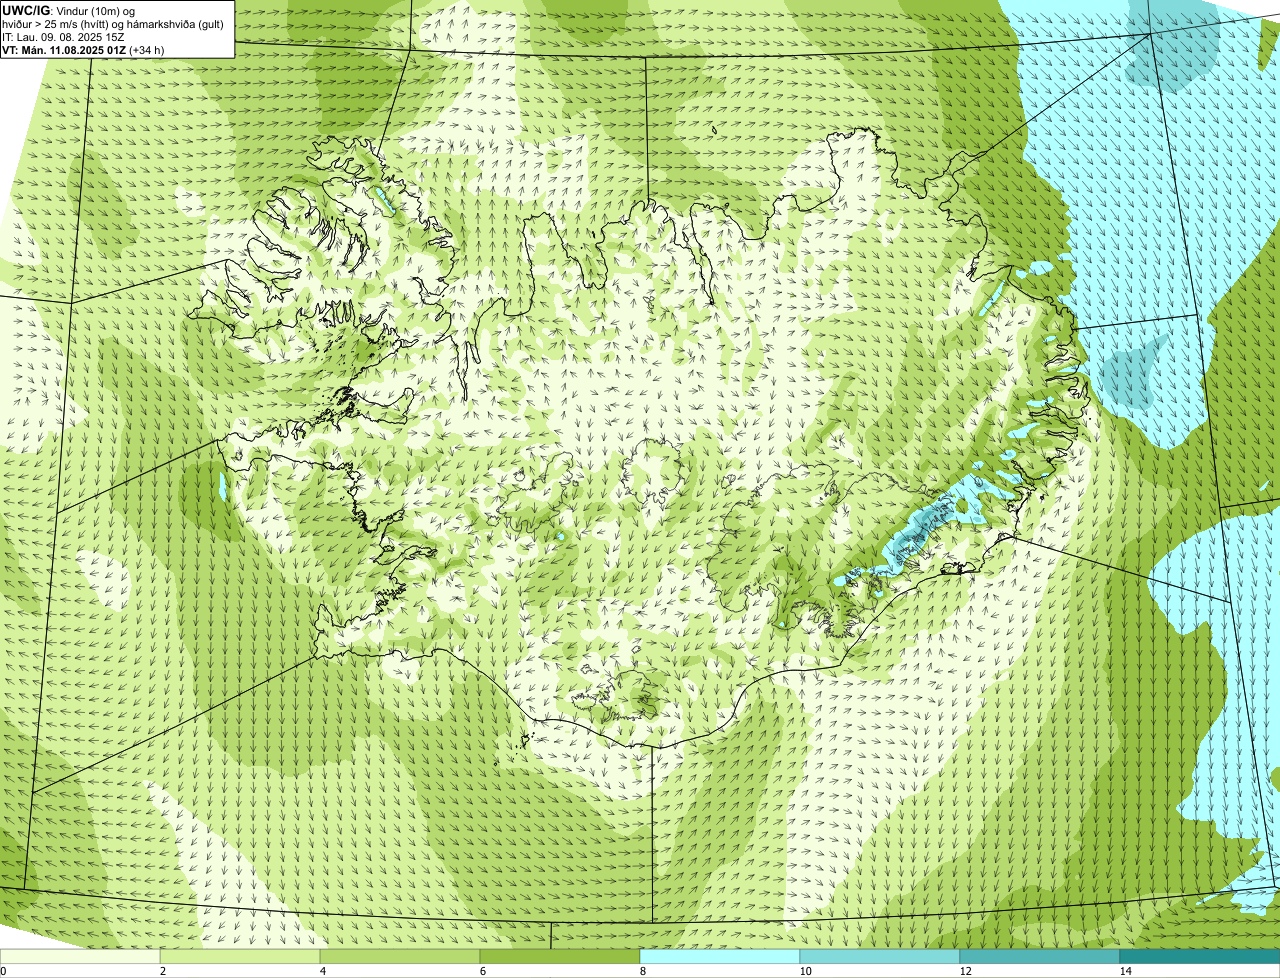
Task: Click the '8' label on the wind scale
Action: (642, 971)
